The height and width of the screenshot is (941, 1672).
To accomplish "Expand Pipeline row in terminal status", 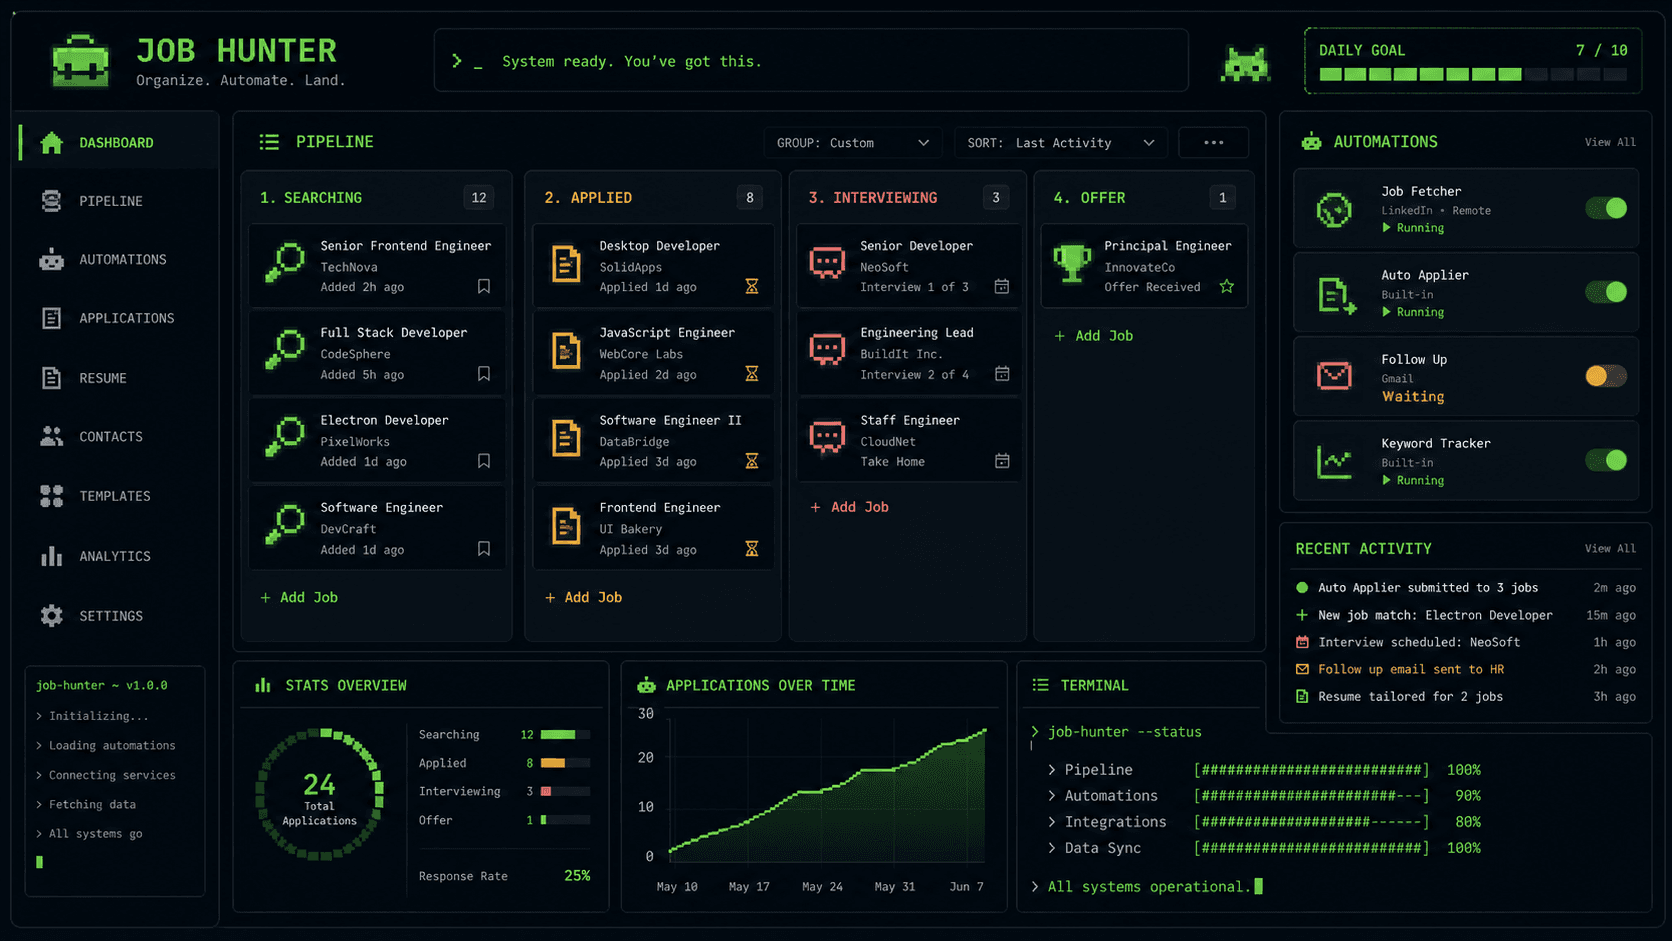I will [x=1052, y=770].
